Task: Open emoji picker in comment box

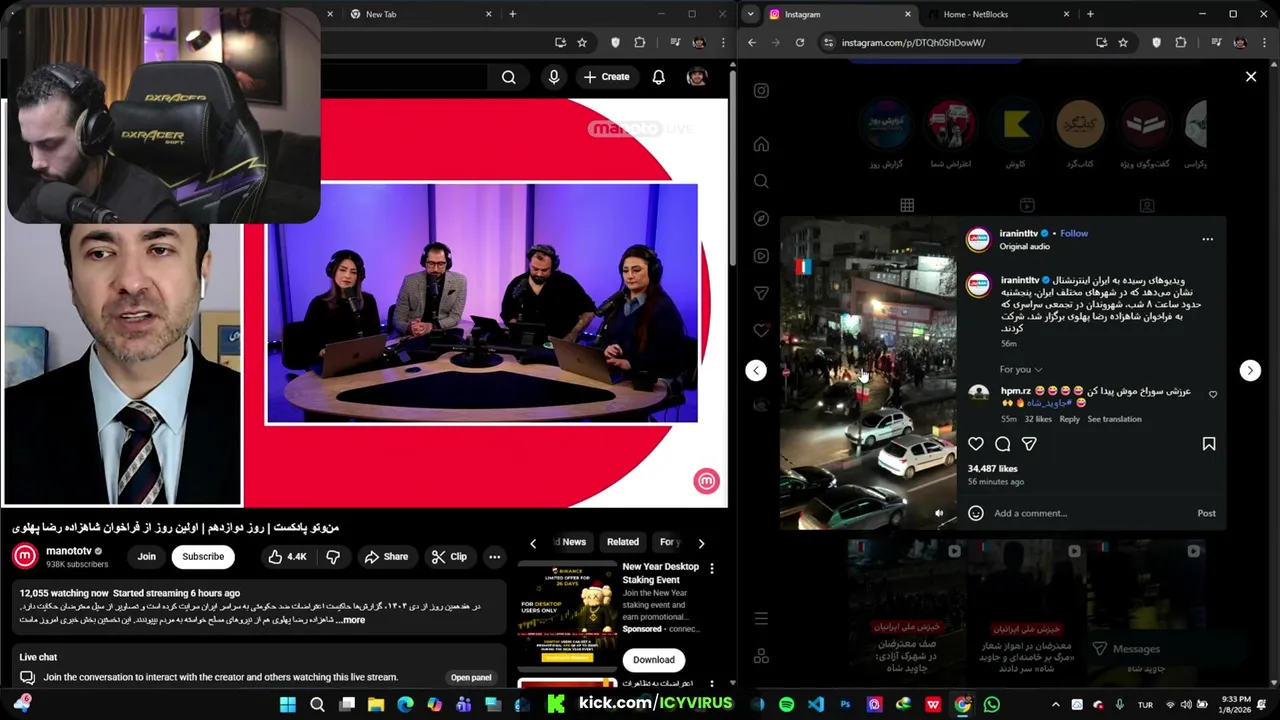Action: pos(976,513)
